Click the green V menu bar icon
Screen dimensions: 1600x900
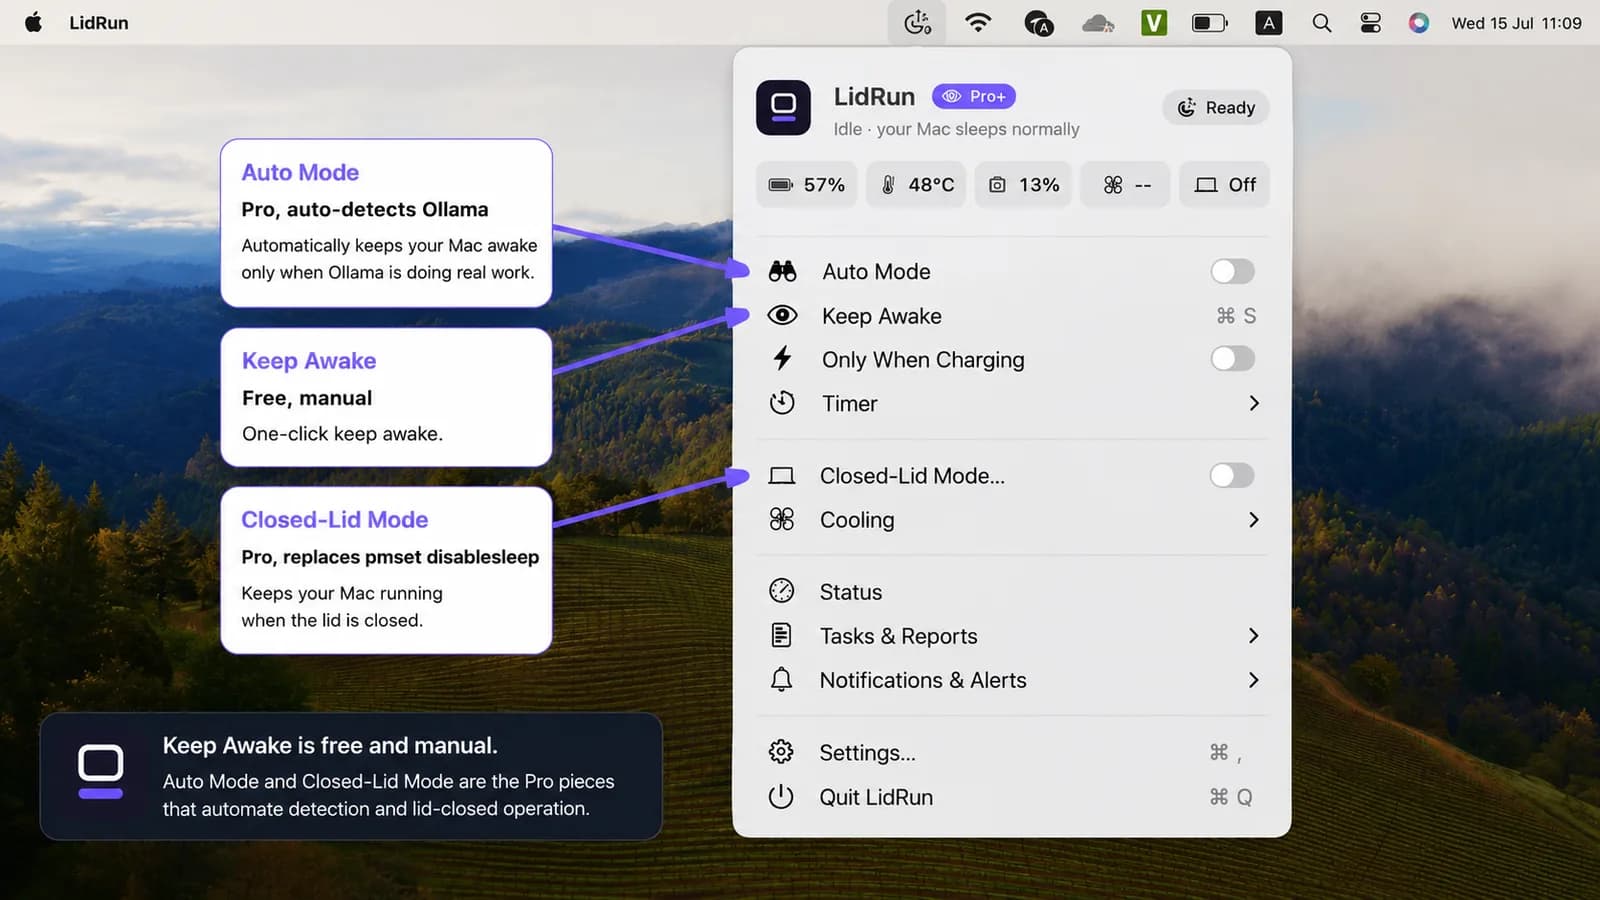[1154, 22]
